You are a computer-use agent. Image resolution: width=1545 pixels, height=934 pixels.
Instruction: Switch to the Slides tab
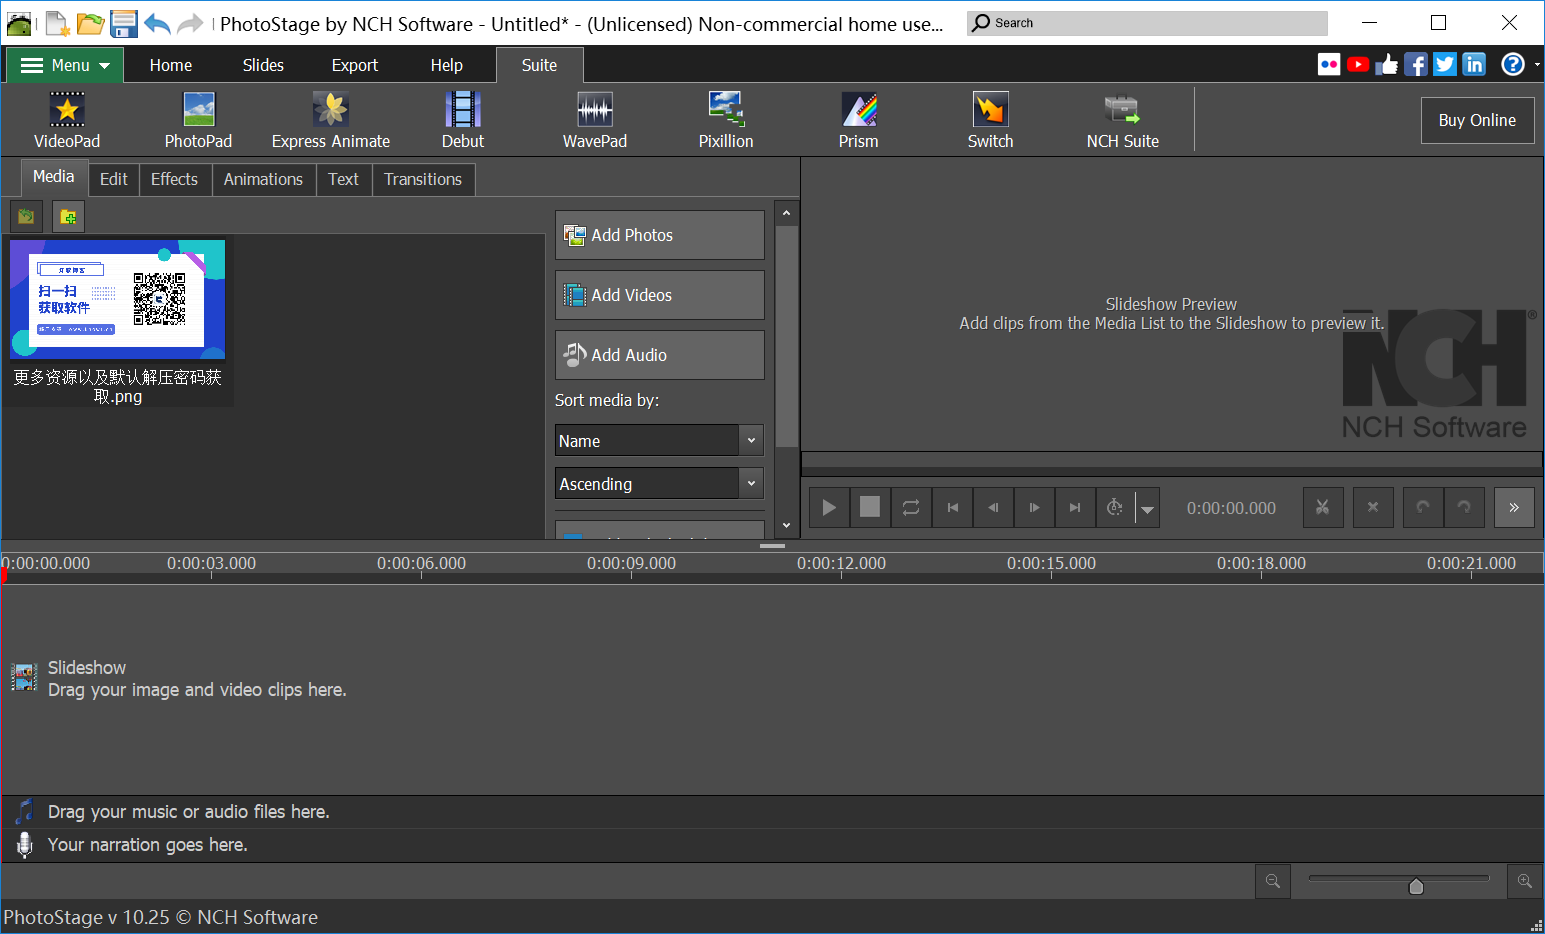(263, 65)
